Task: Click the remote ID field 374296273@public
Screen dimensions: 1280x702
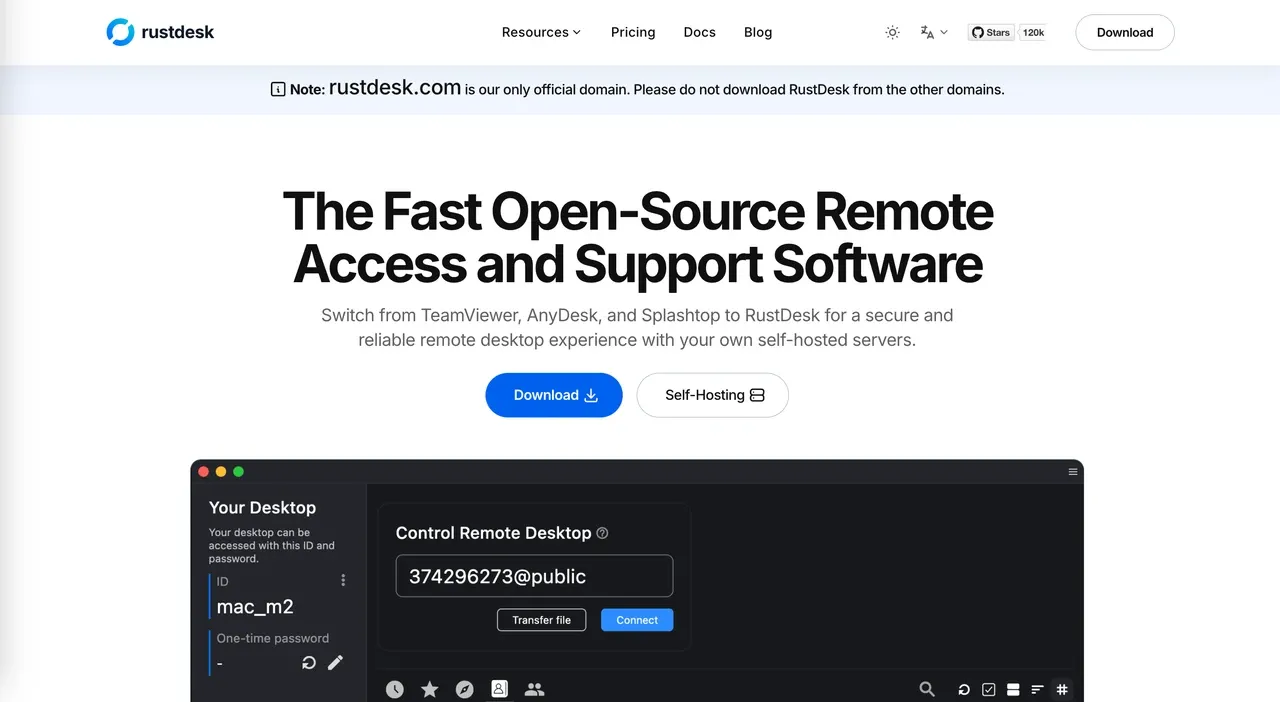Action: pos(535,576)
